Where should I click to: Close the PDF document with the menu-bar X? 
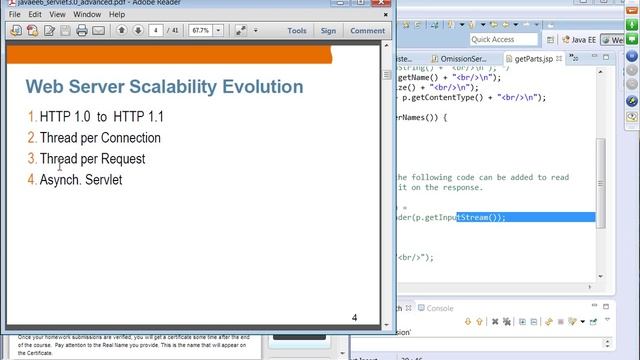[x=386, y=14]
